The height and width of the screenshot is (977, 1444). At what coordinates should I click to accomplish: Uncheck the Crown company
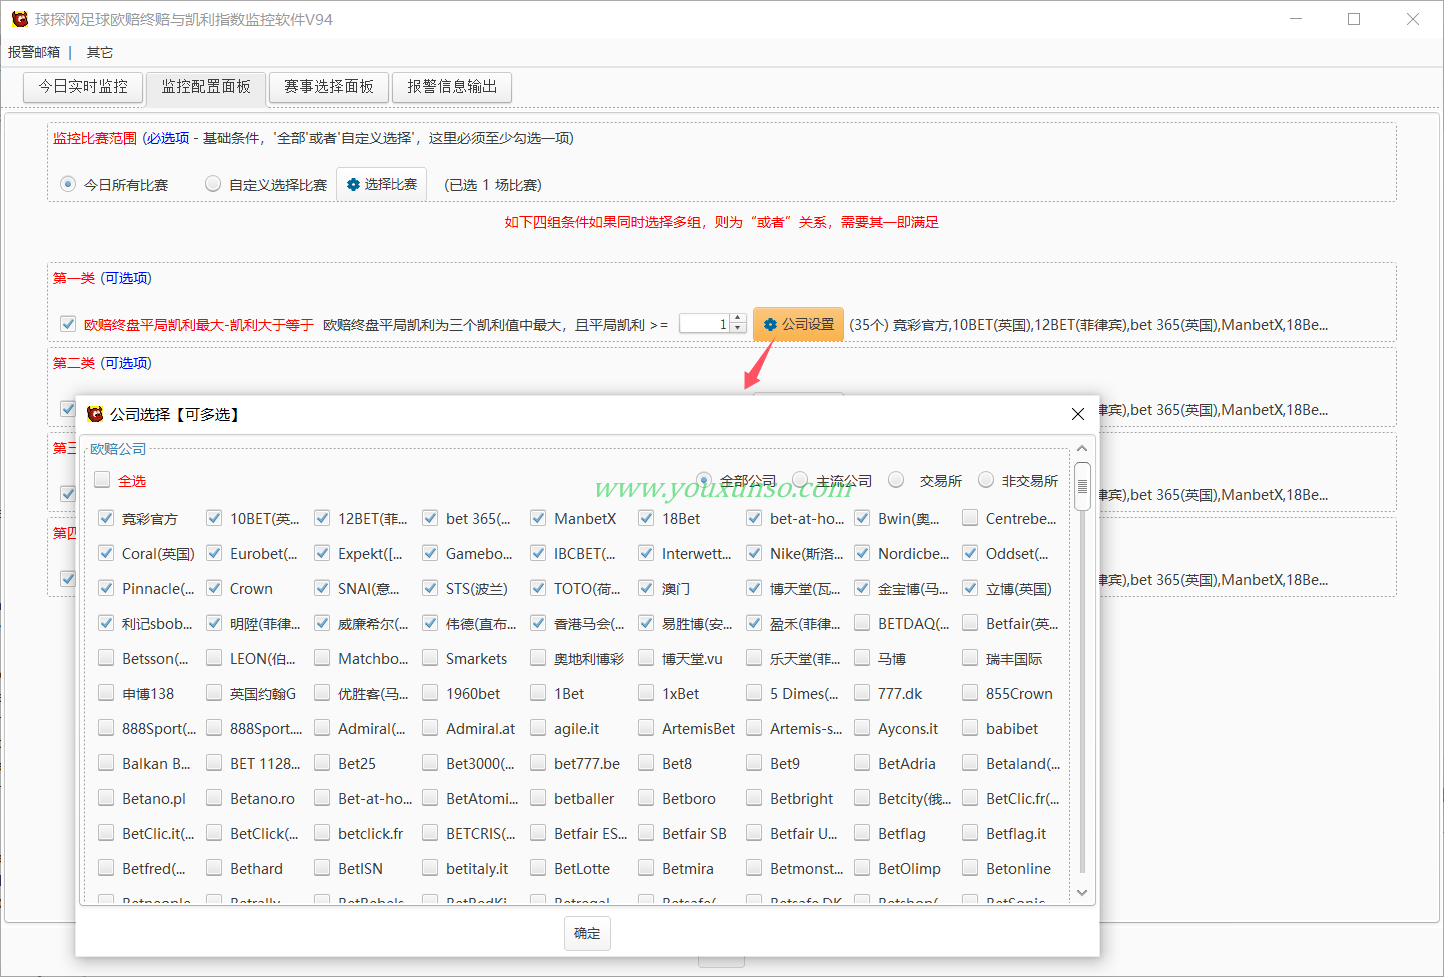[x=214, y=588]
